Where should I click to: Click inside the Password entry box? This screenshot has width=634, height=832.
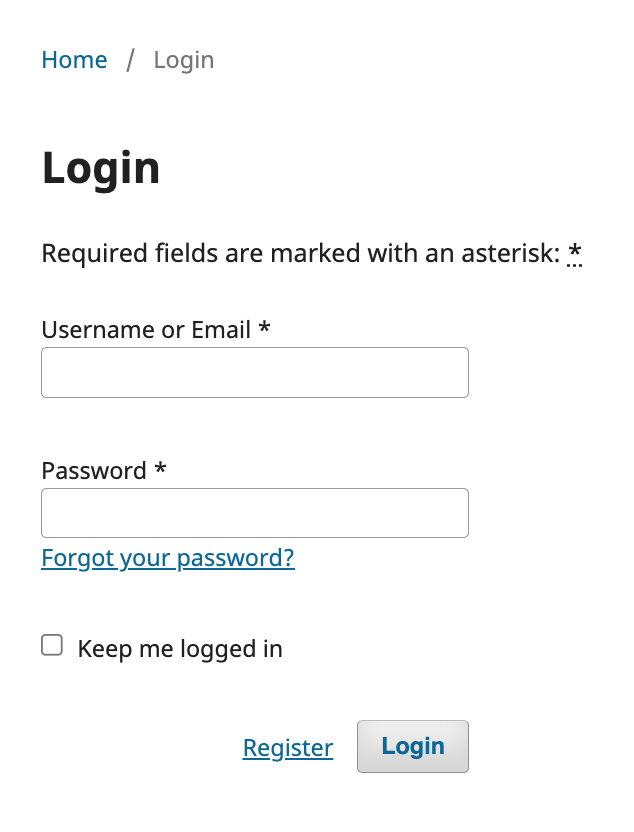point(254,512)
